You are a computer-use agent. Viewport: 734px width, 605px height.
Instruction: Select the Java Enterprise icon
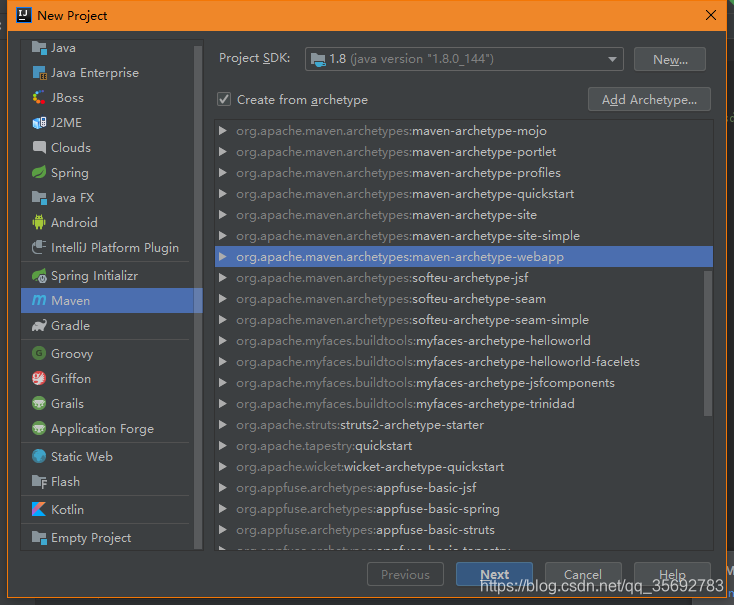tap(39, 73)
